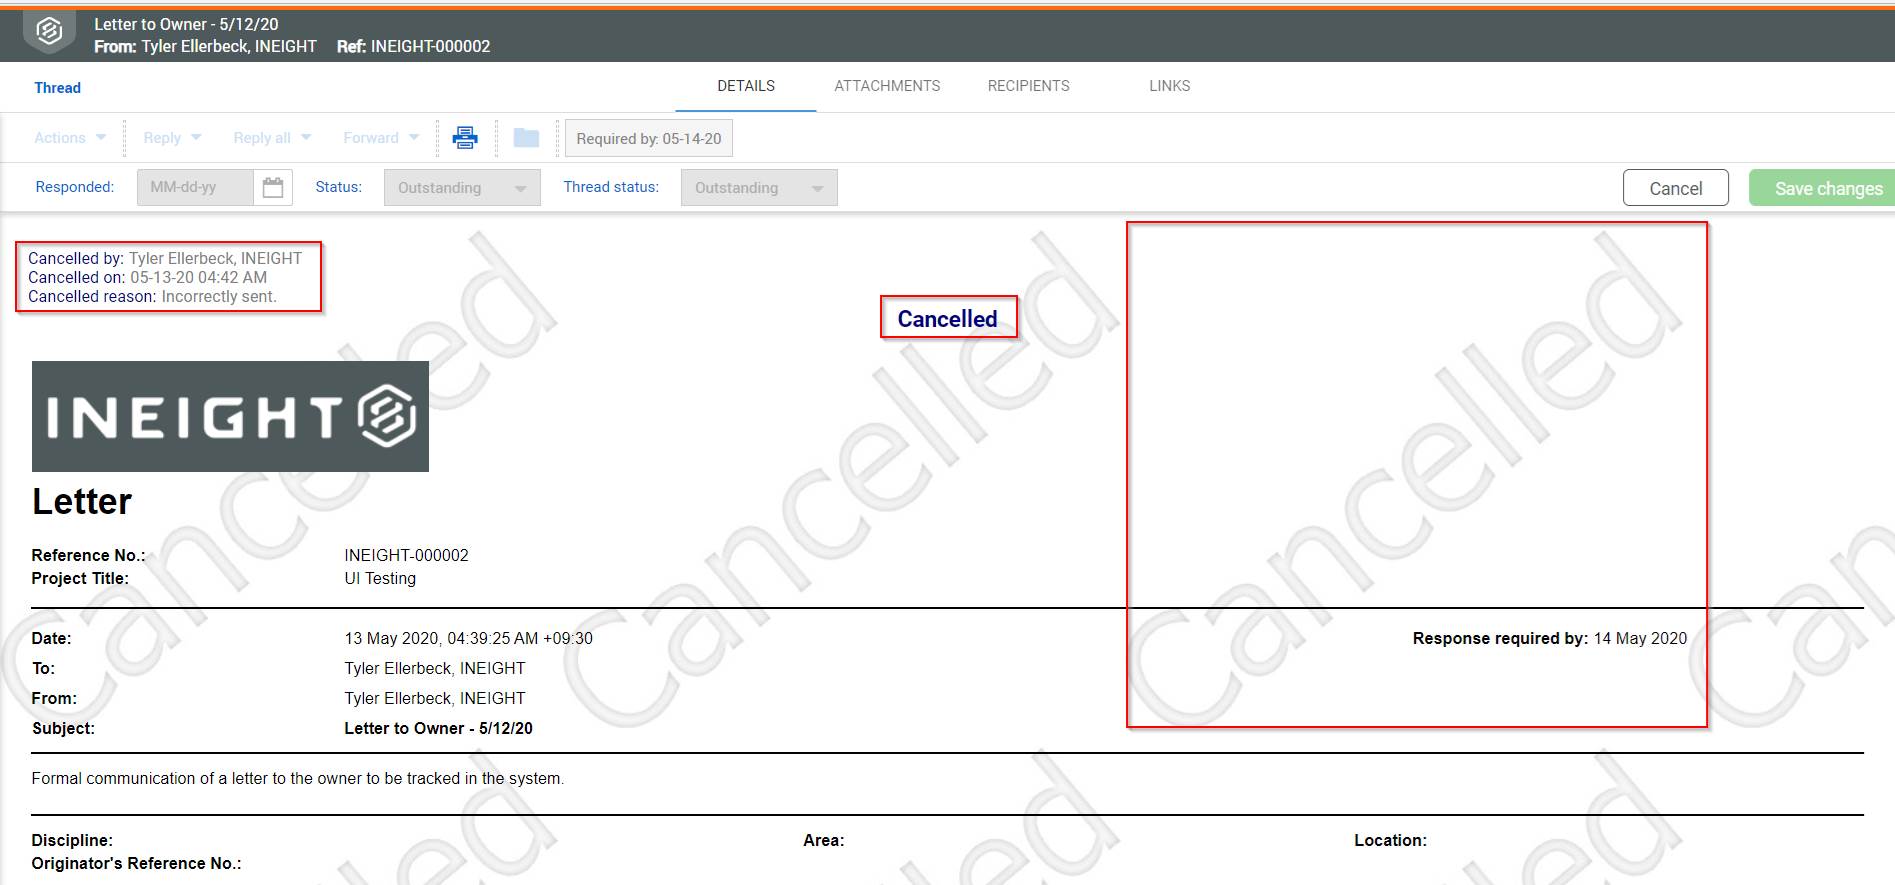
Task: Click the Cancelled reason Incorrectly sent text
Action: [152, 296]
